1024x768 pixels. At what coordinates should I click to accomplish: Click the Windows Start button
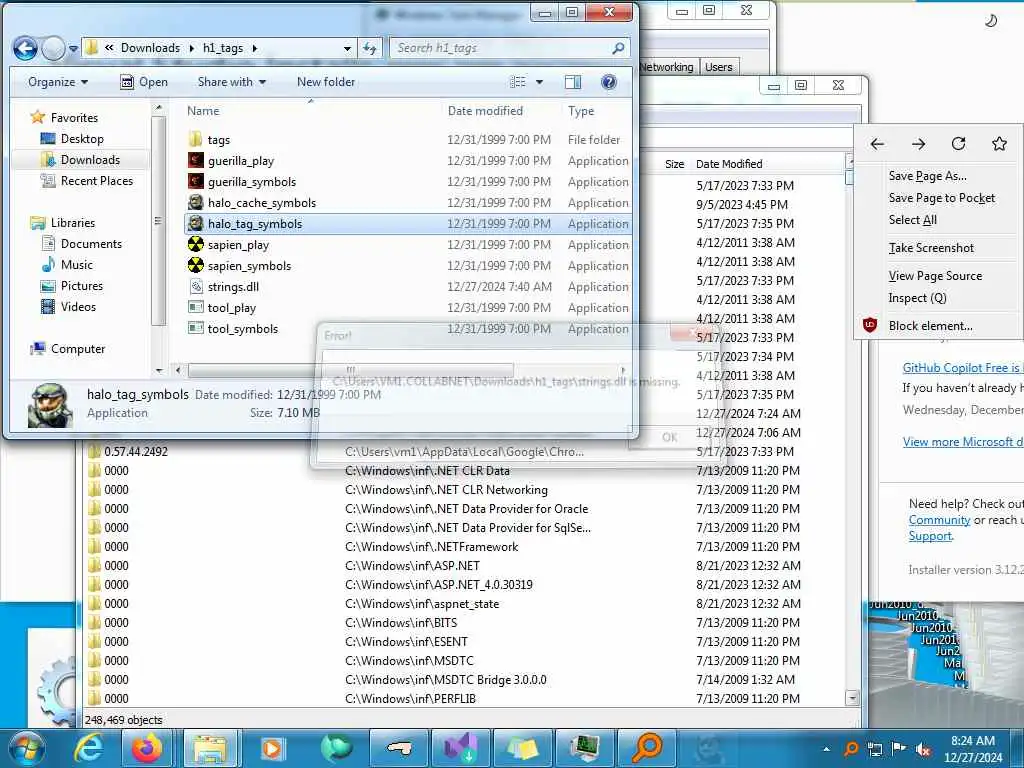26,748
